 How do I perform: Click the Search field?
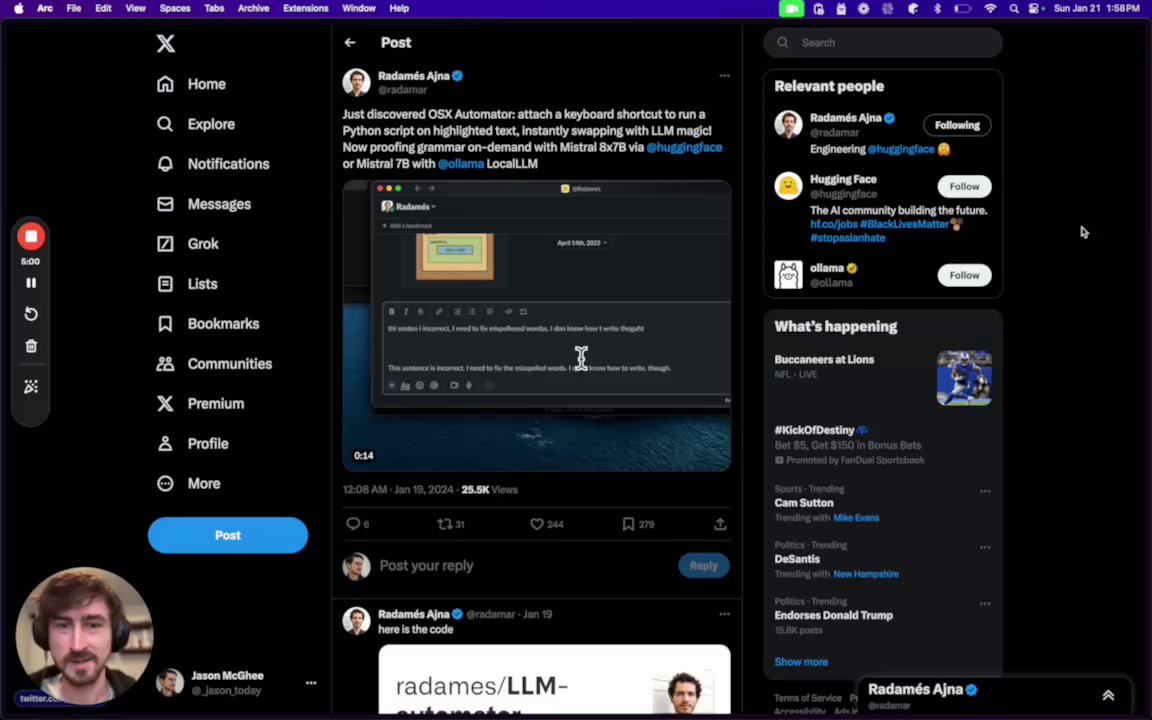[x=882, y=43]
